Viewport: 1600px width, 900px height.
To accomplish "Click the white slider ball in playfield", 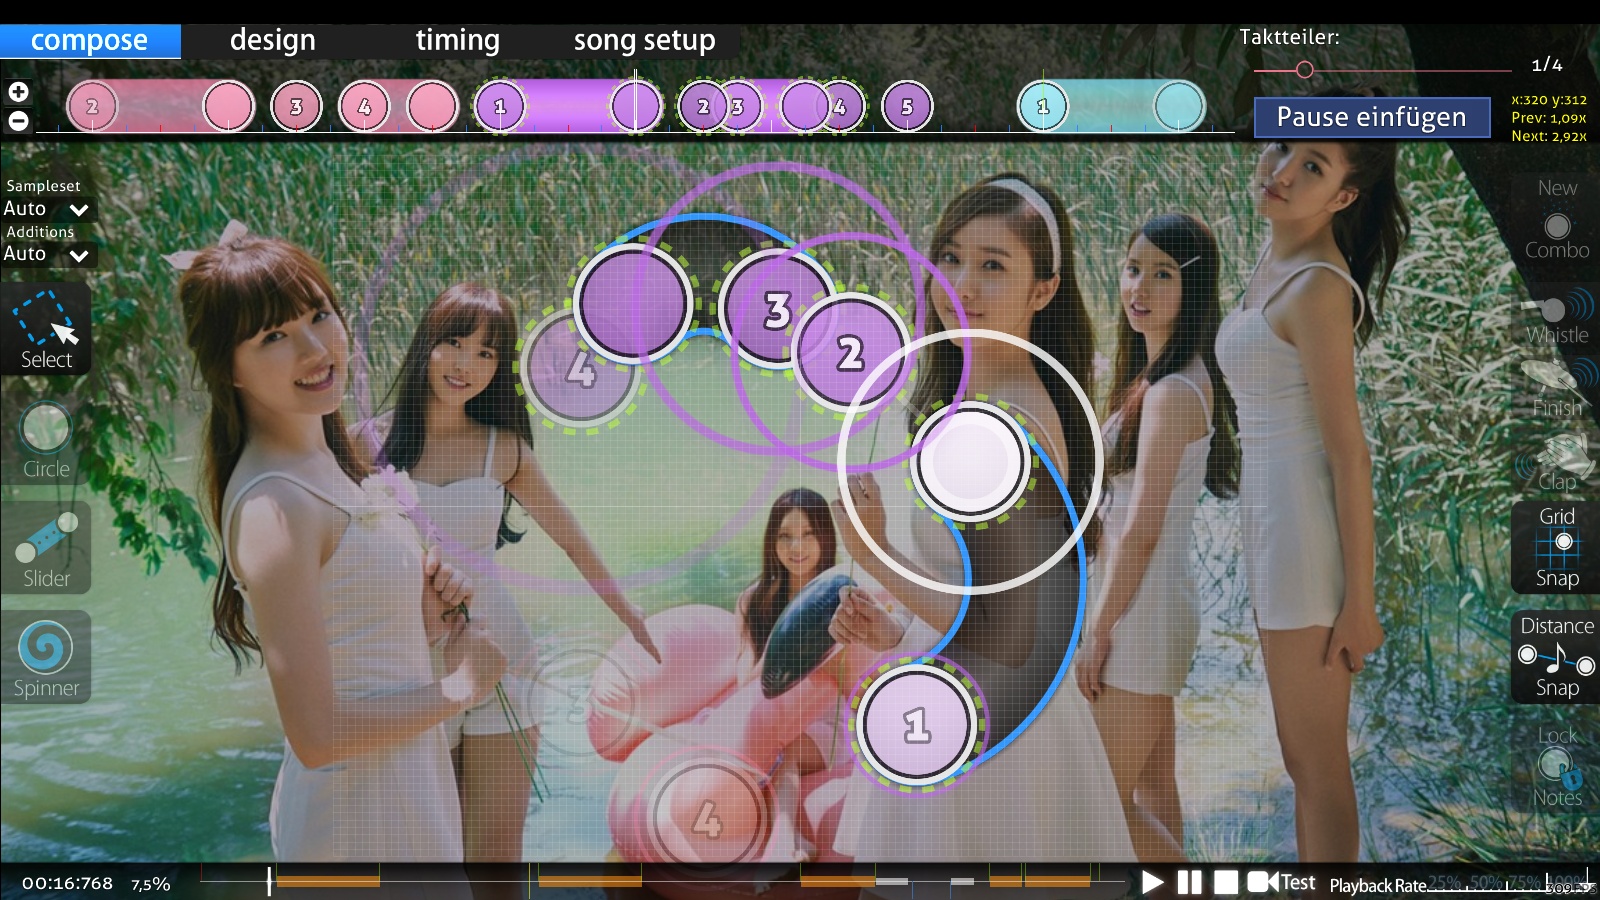I will pyautogui.click(x=970, y=461).
